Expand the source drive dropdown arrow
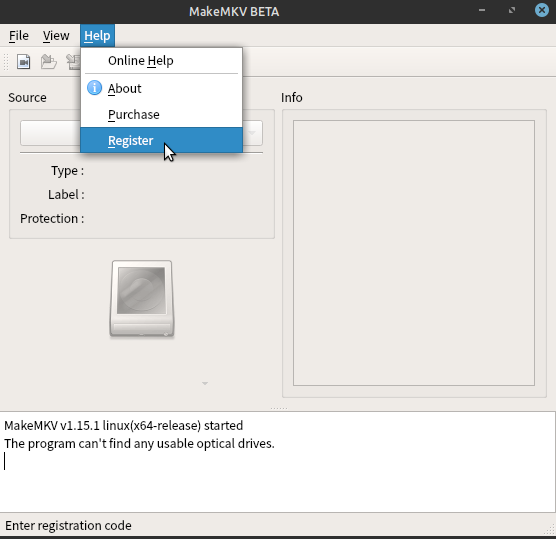 tap(252, 133)
